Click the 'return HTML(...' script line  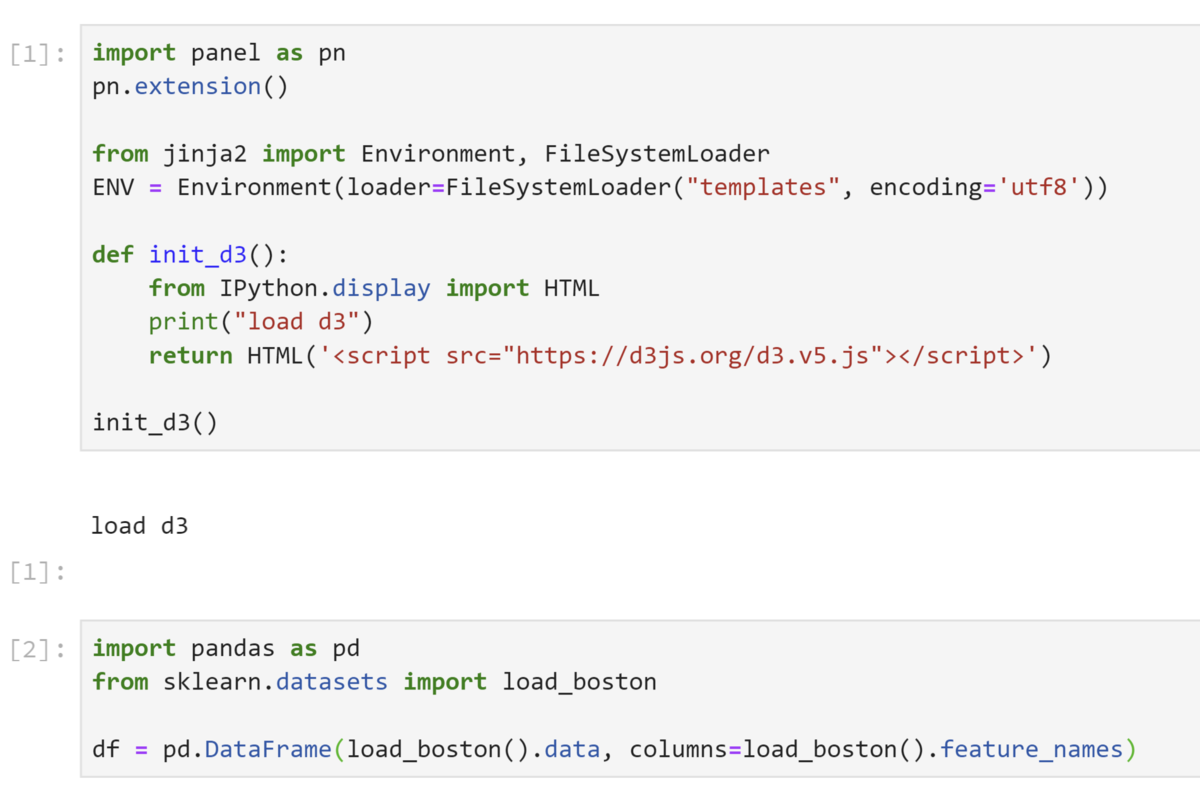[x=600, y=355]
